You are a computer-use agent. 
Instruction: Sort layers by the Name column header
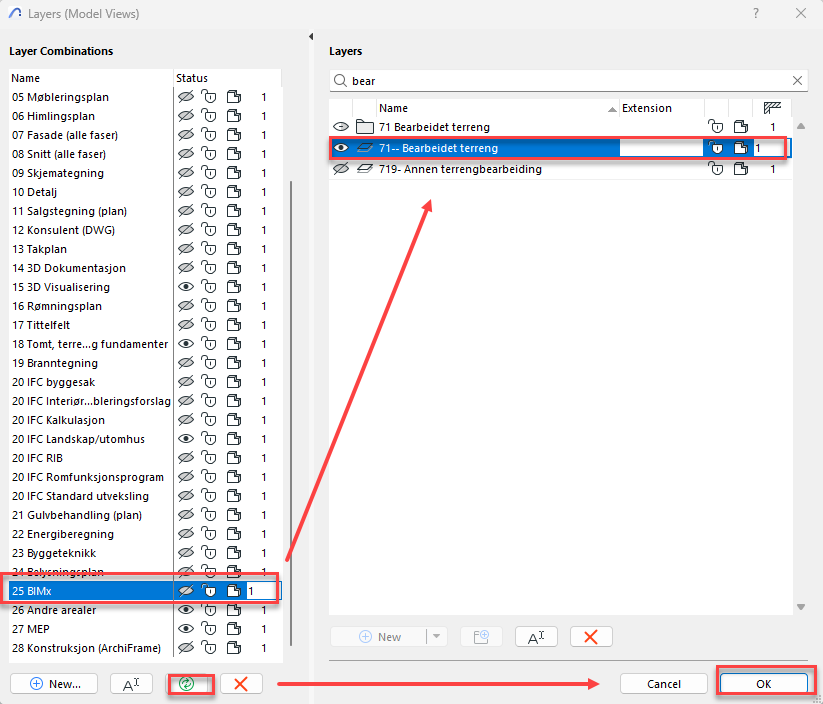point(490,108)
